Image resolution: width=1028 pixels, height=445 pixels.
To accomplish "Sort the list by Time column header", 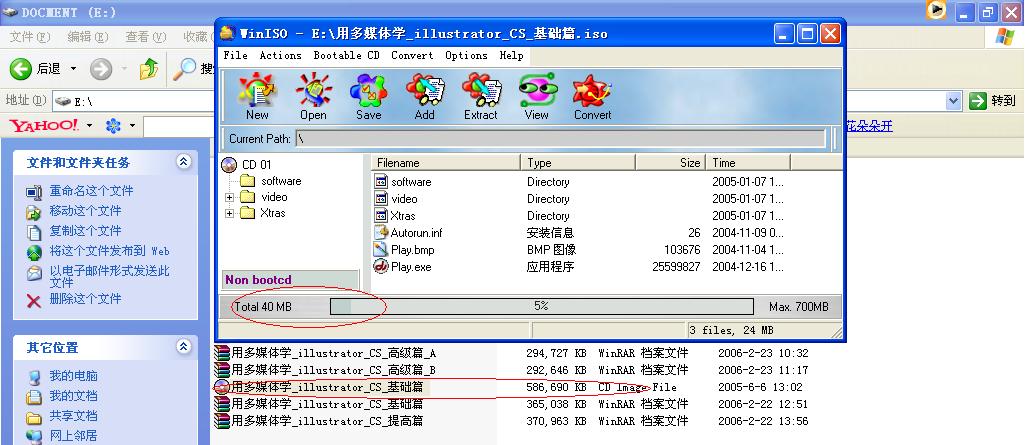I will tap(748, 163).
